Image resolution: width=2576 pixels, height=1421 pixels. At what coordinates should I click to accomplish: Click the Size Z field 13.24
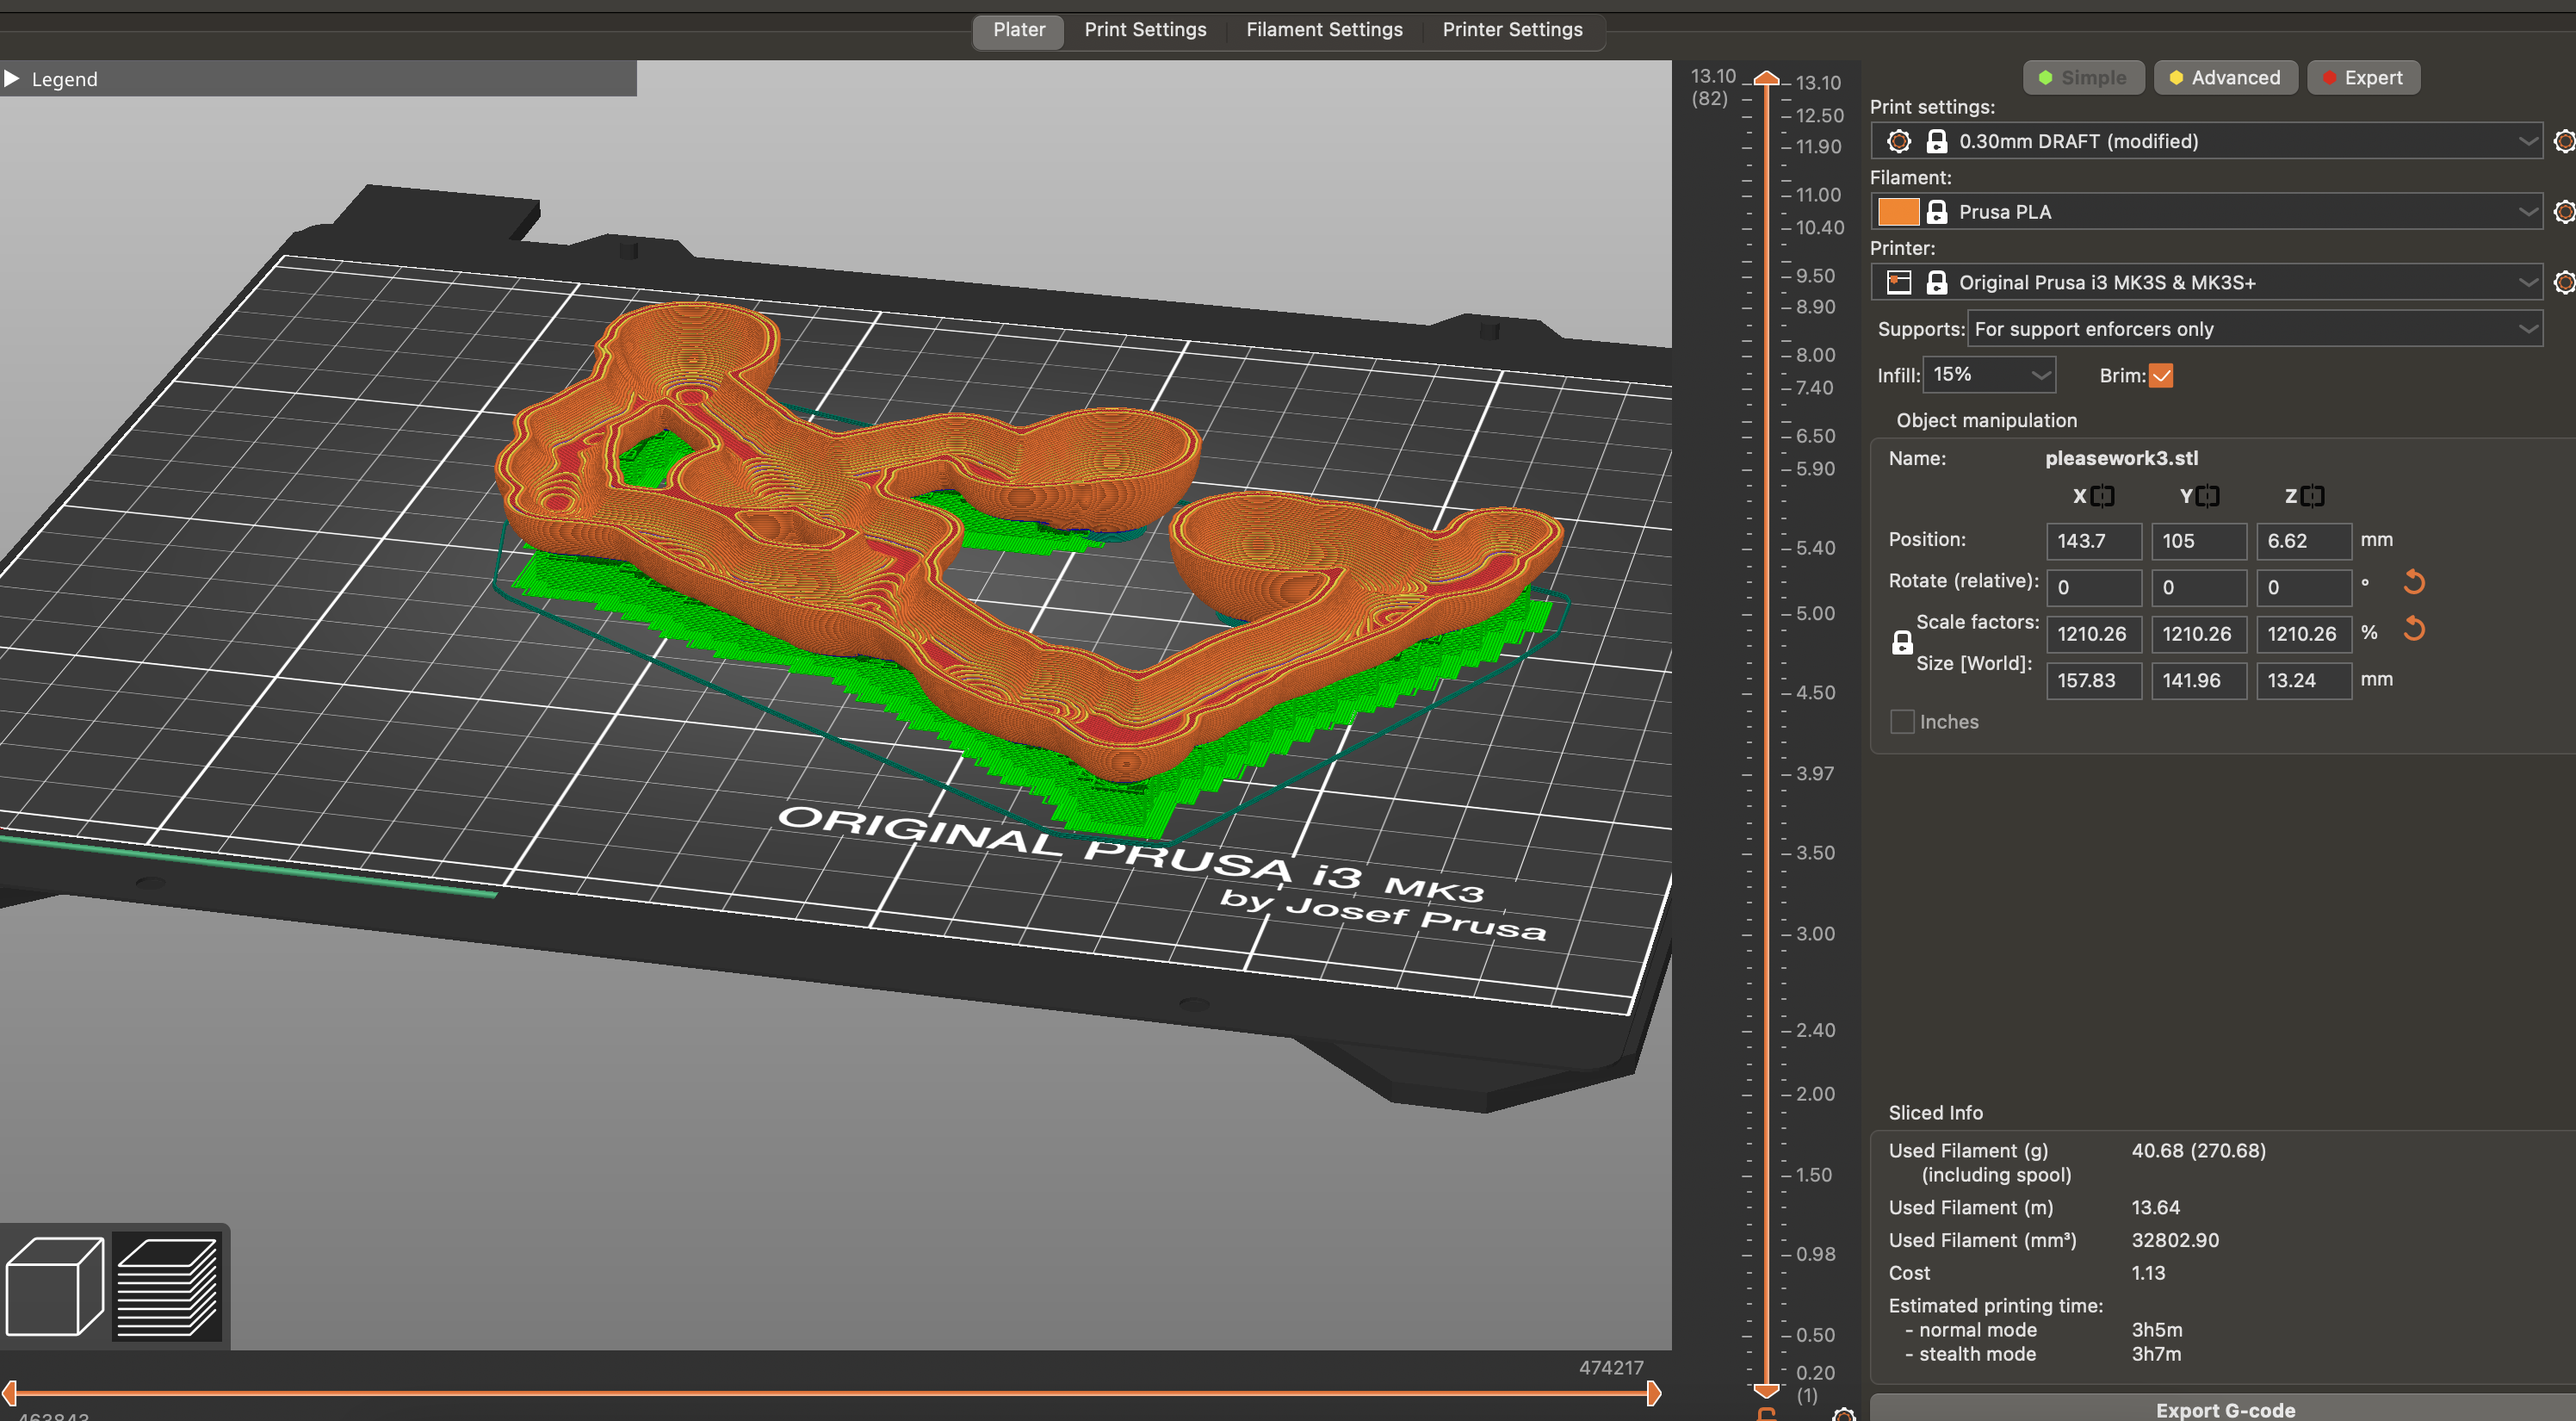(2304, 680)
